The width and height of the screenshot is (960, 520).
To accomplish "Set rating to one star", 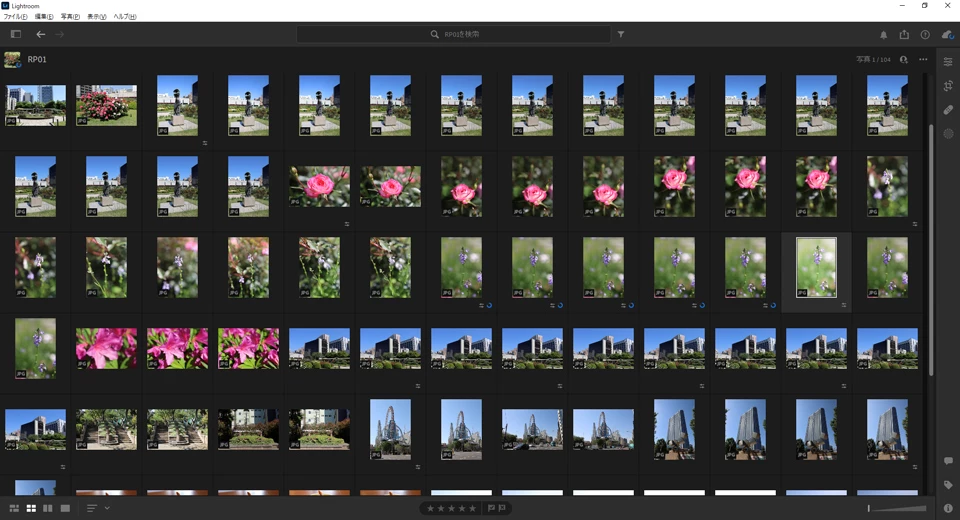I will pos(430,508).
